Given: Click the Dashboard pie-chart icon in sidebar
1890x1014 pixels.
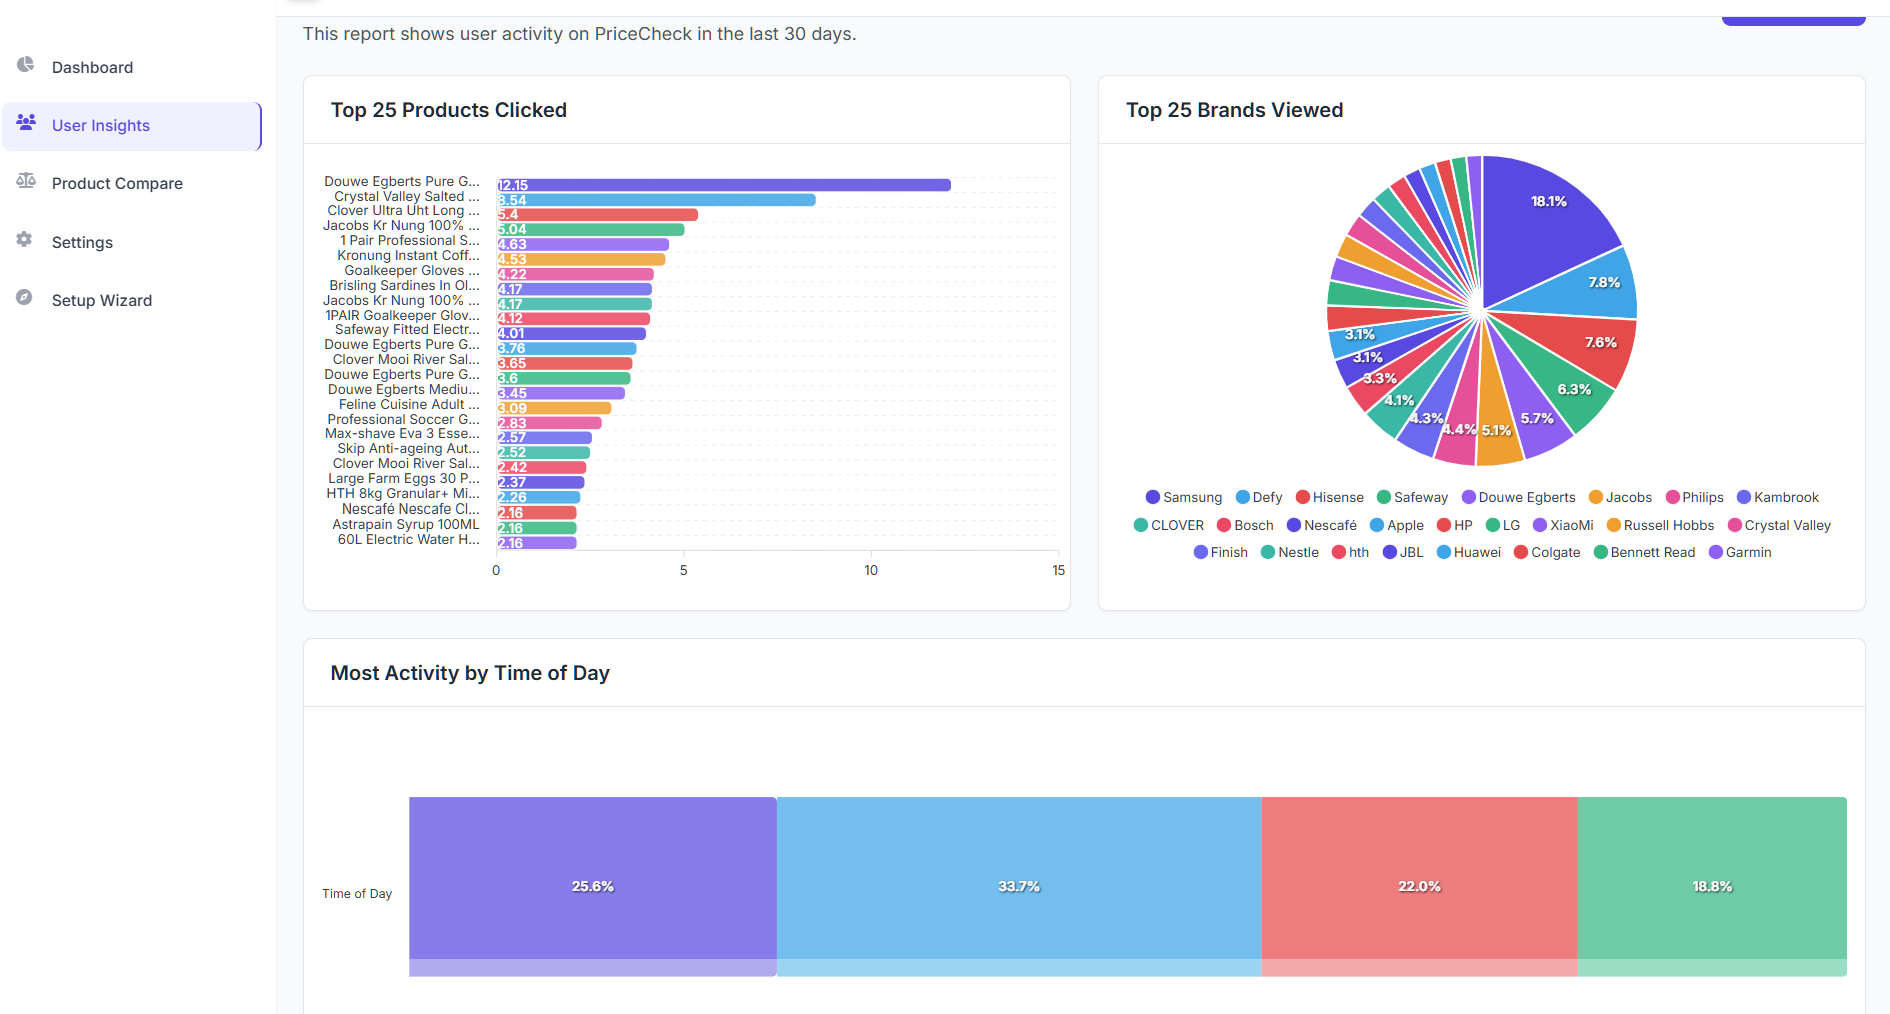Looking at the screenshot, I should pos(25,65).
